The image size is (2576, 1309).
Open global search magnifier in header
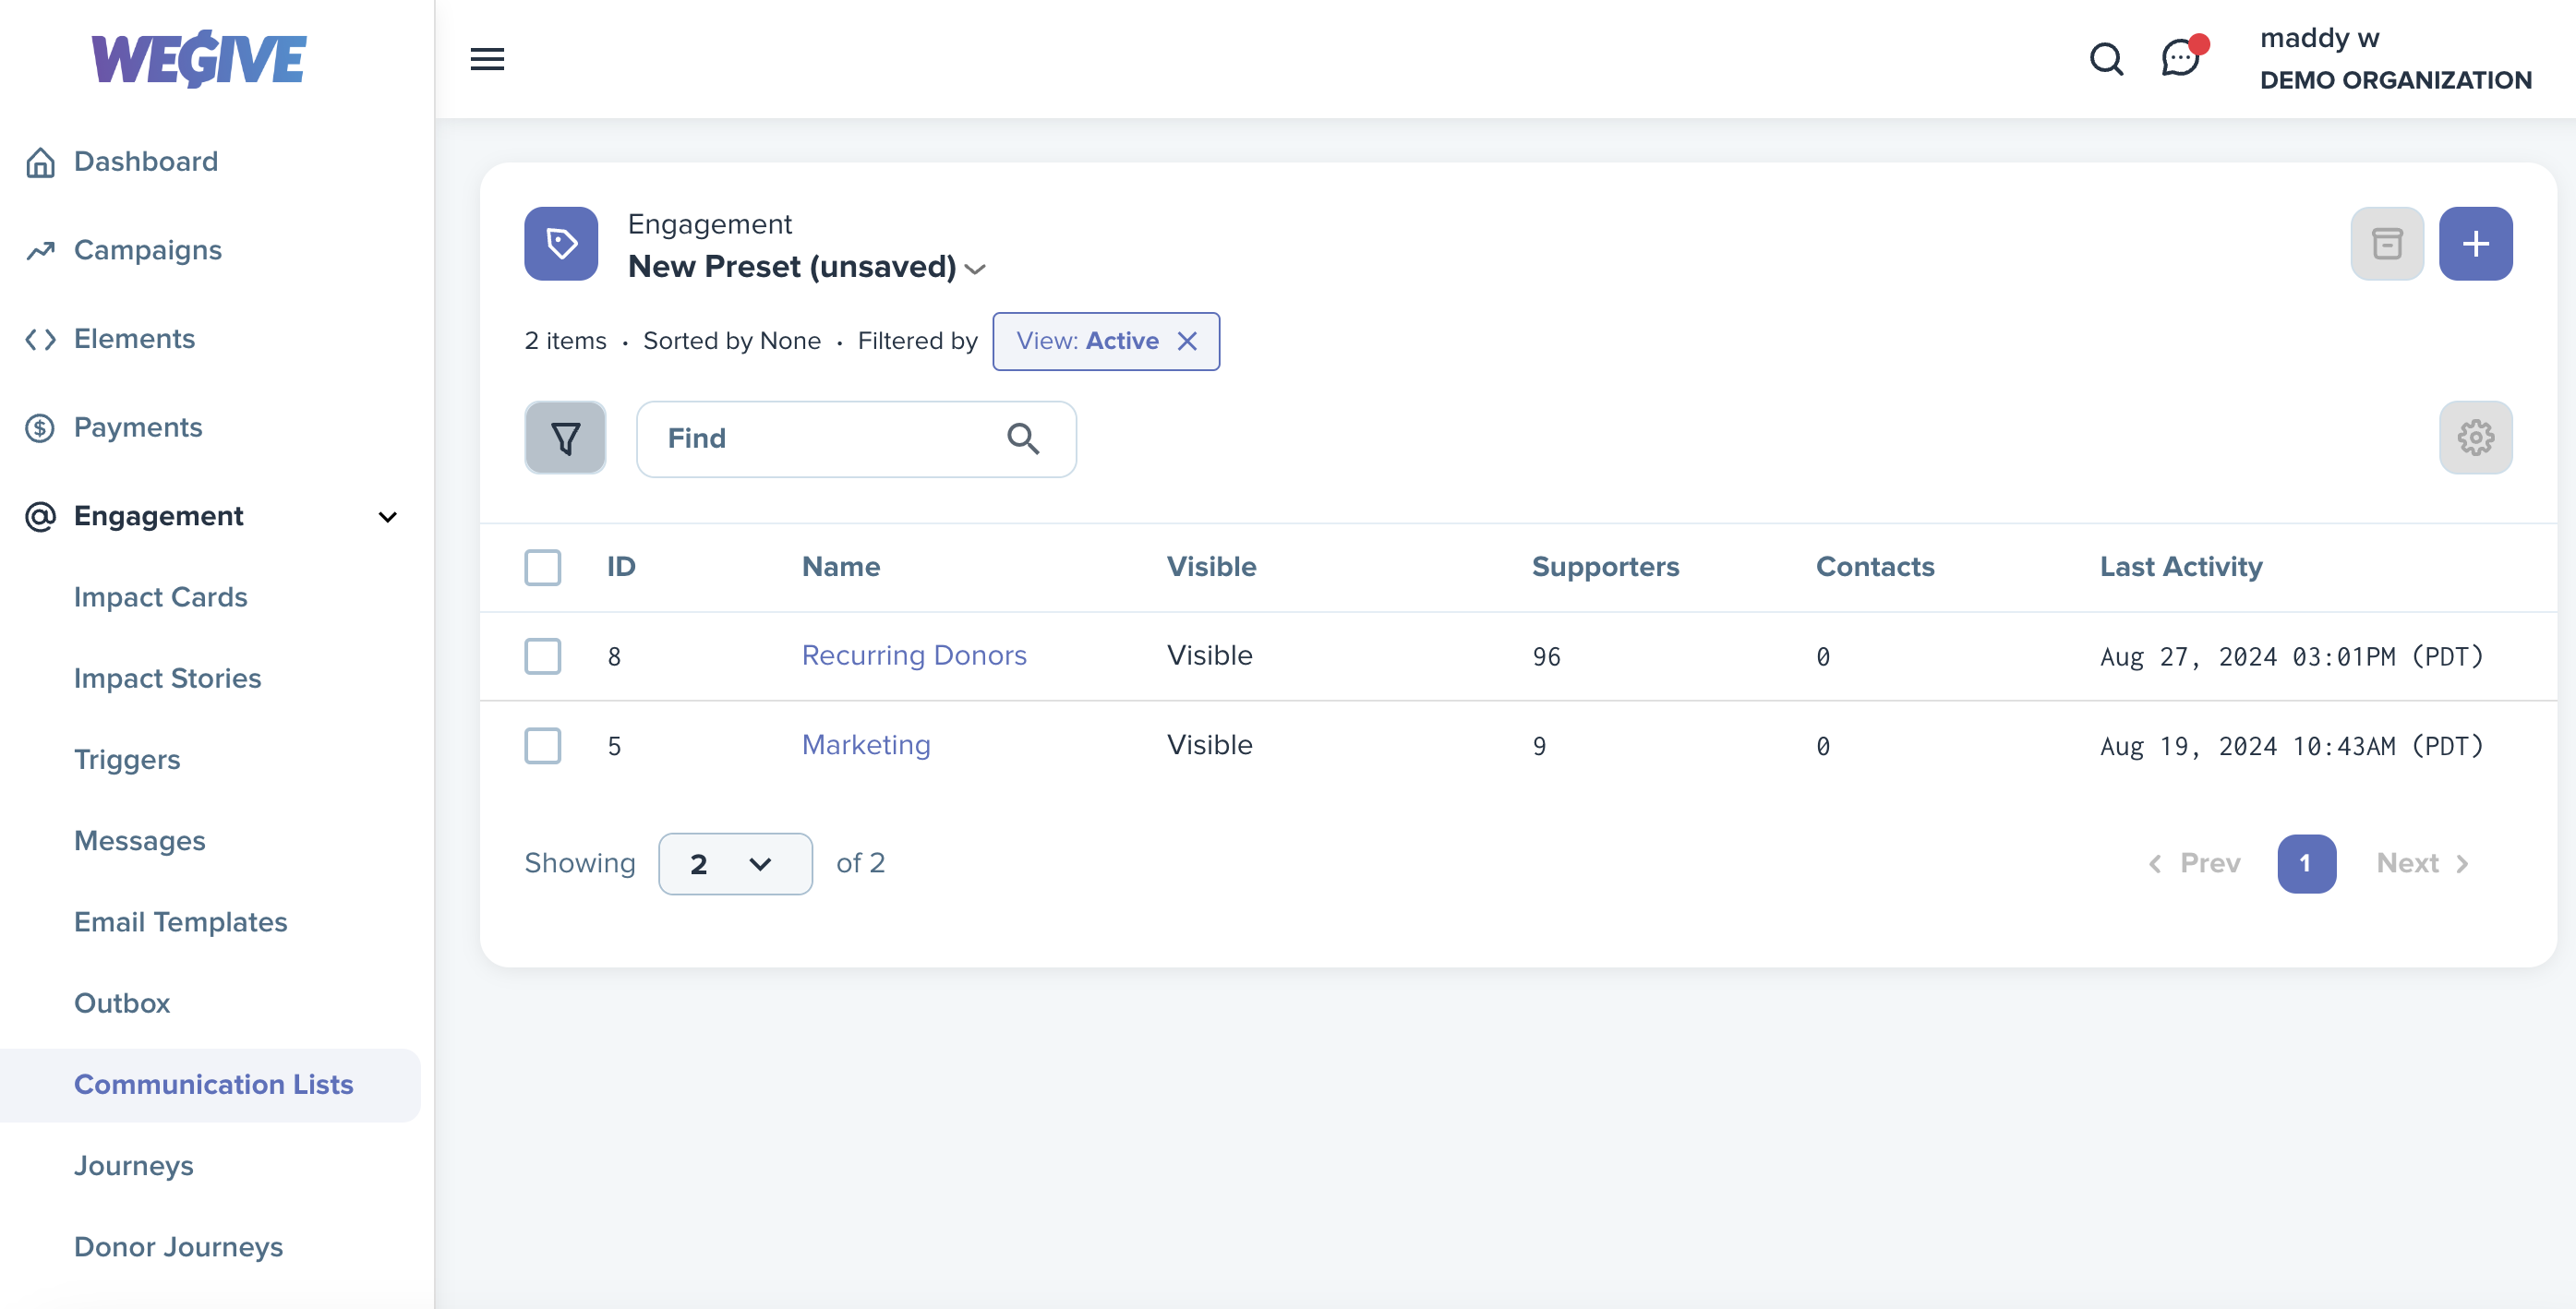click(x=2106, y=59)
